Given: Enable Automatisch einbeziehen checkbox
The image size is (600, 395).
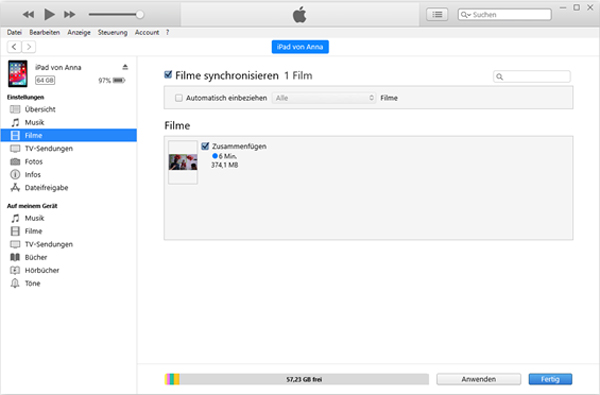Looking at the screenshot, I should (x=179, y=98).
